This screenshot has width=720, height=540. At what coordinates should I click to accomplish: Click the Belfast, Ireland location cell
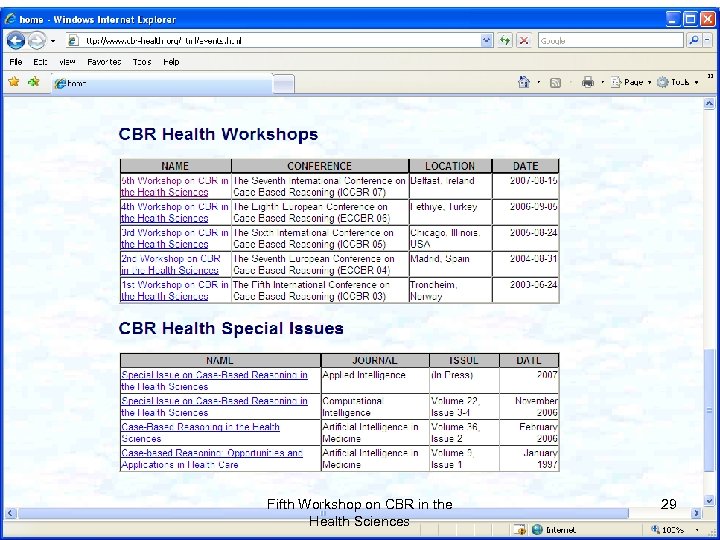pyautogui.click(x=450, y=186)
